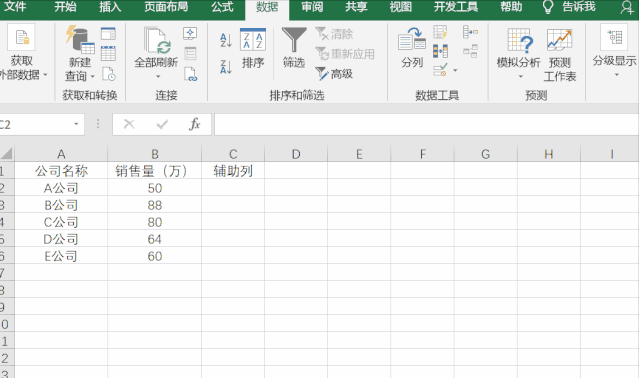Click the 筛选 funnel icon
Image resolution: width=639 pixels, height=378 pixels.
[x=294, y=40]
